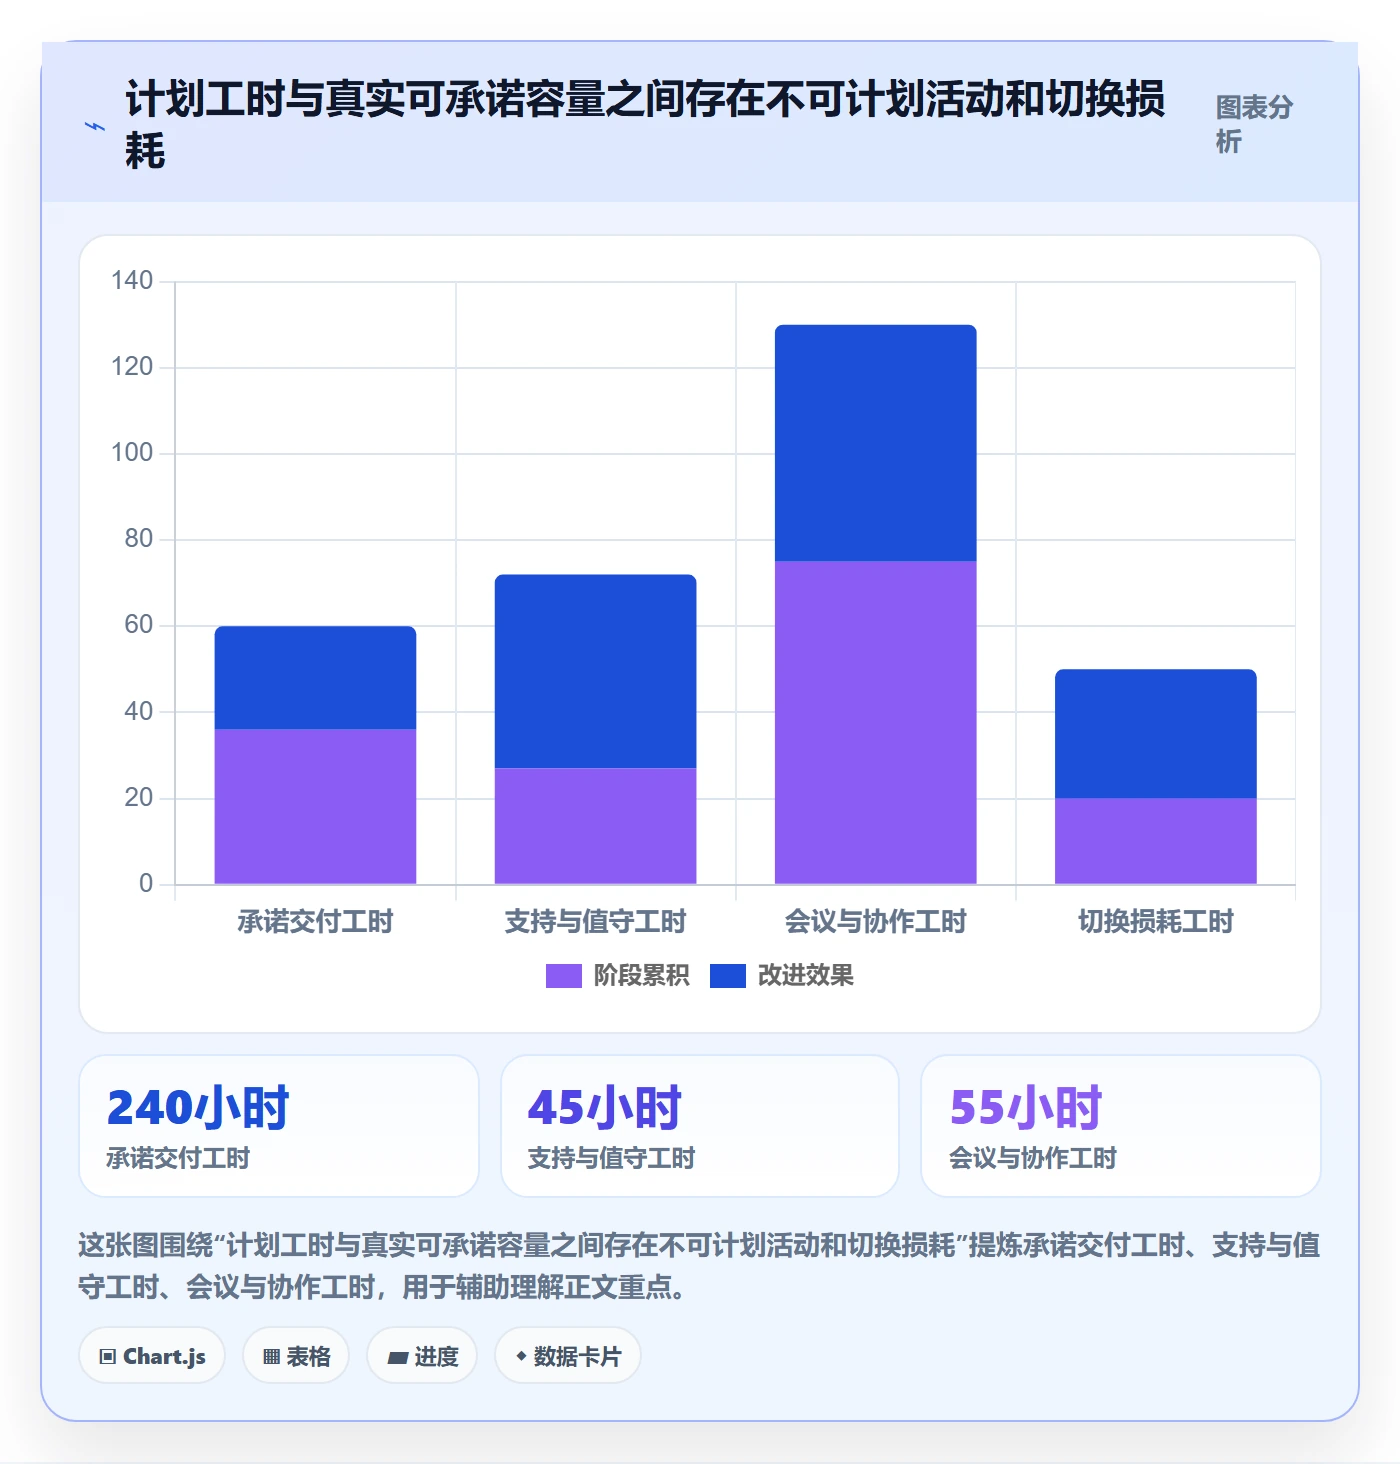Click blue segment of 承诺交付工时 bar

click(315, 678)
